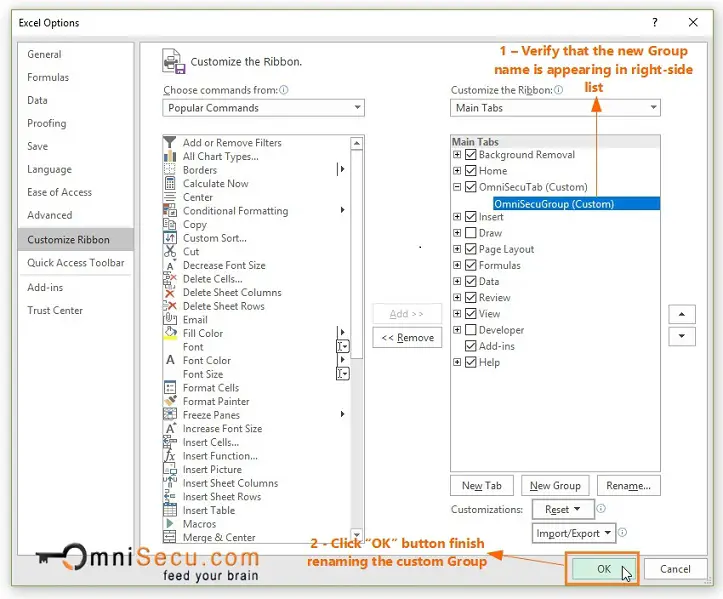Click the OK button
This screenshot has height=599, width=723.
(x=604, y=569)
